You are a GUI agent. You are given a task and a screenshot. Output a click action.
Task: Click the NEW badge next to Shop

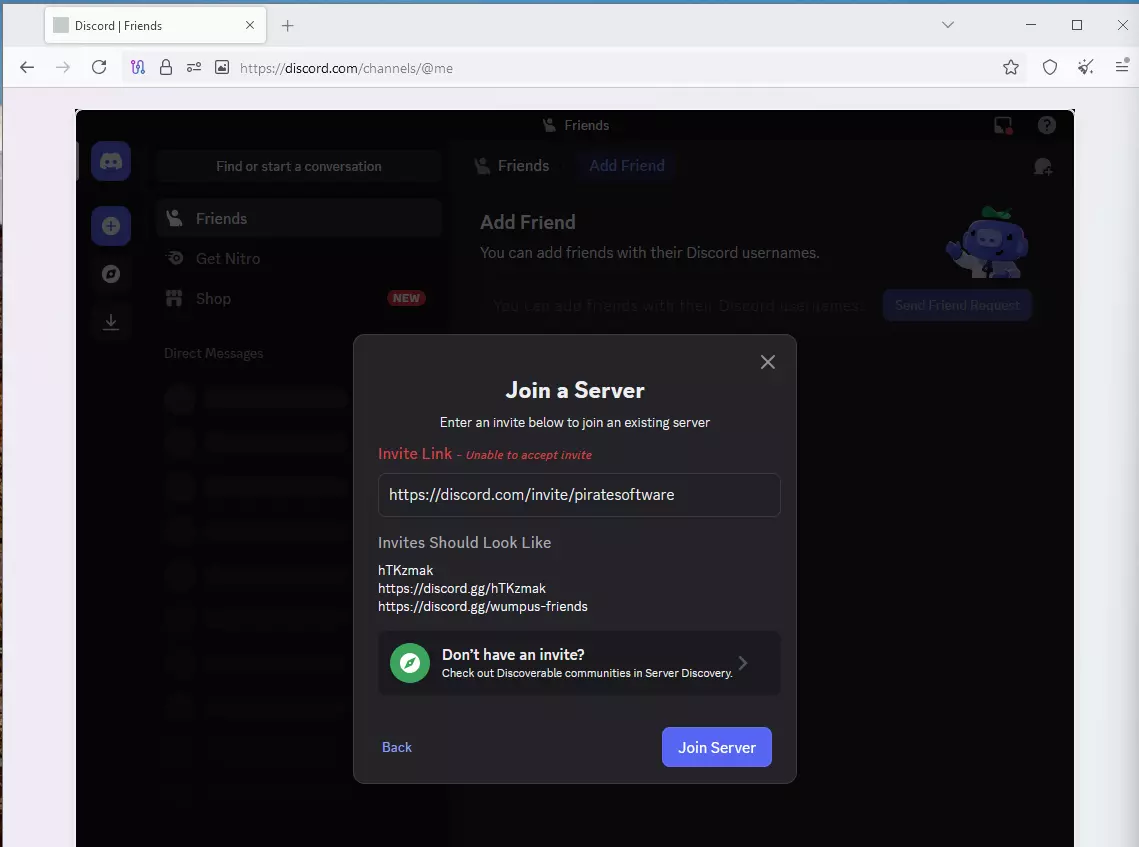click(x=406, y=298)
